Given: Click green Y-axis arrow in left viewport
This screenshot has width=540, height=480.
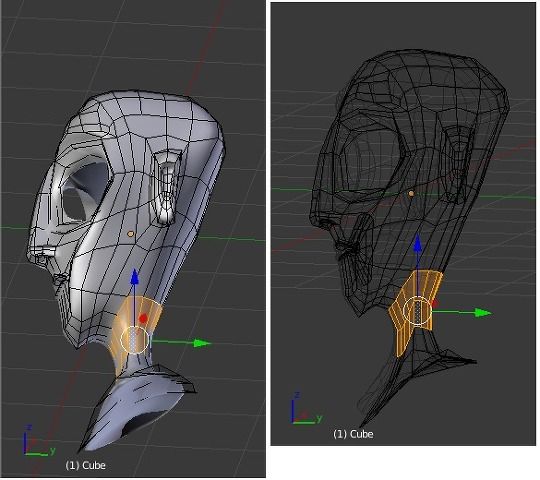Looking at the screenshot, I should pos(202,343).
